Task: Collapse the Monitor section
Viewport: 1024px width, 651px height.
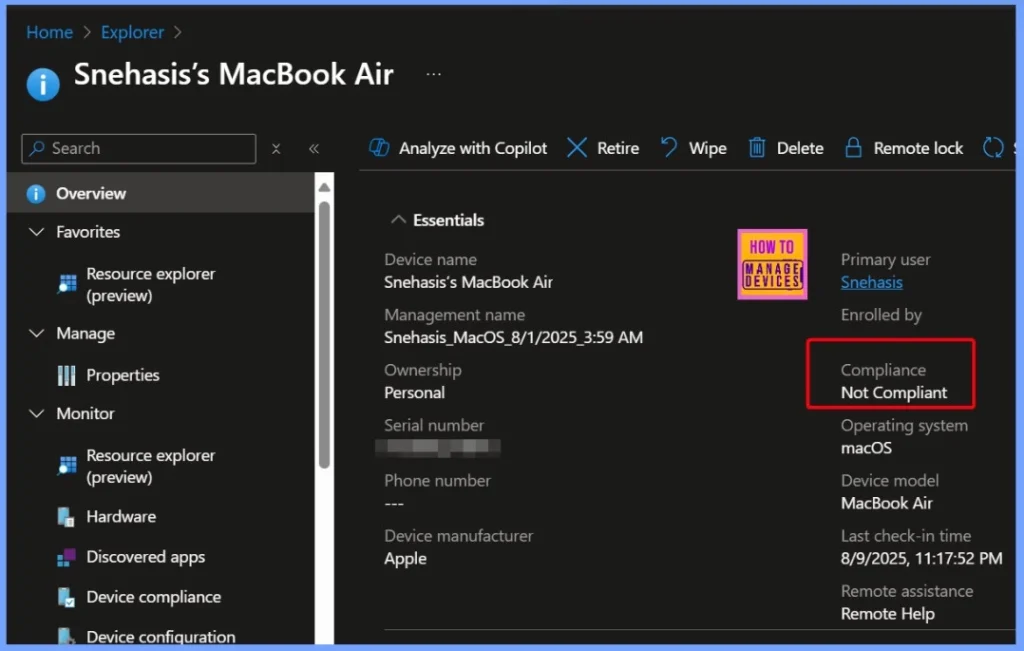Action: [37, 413]
